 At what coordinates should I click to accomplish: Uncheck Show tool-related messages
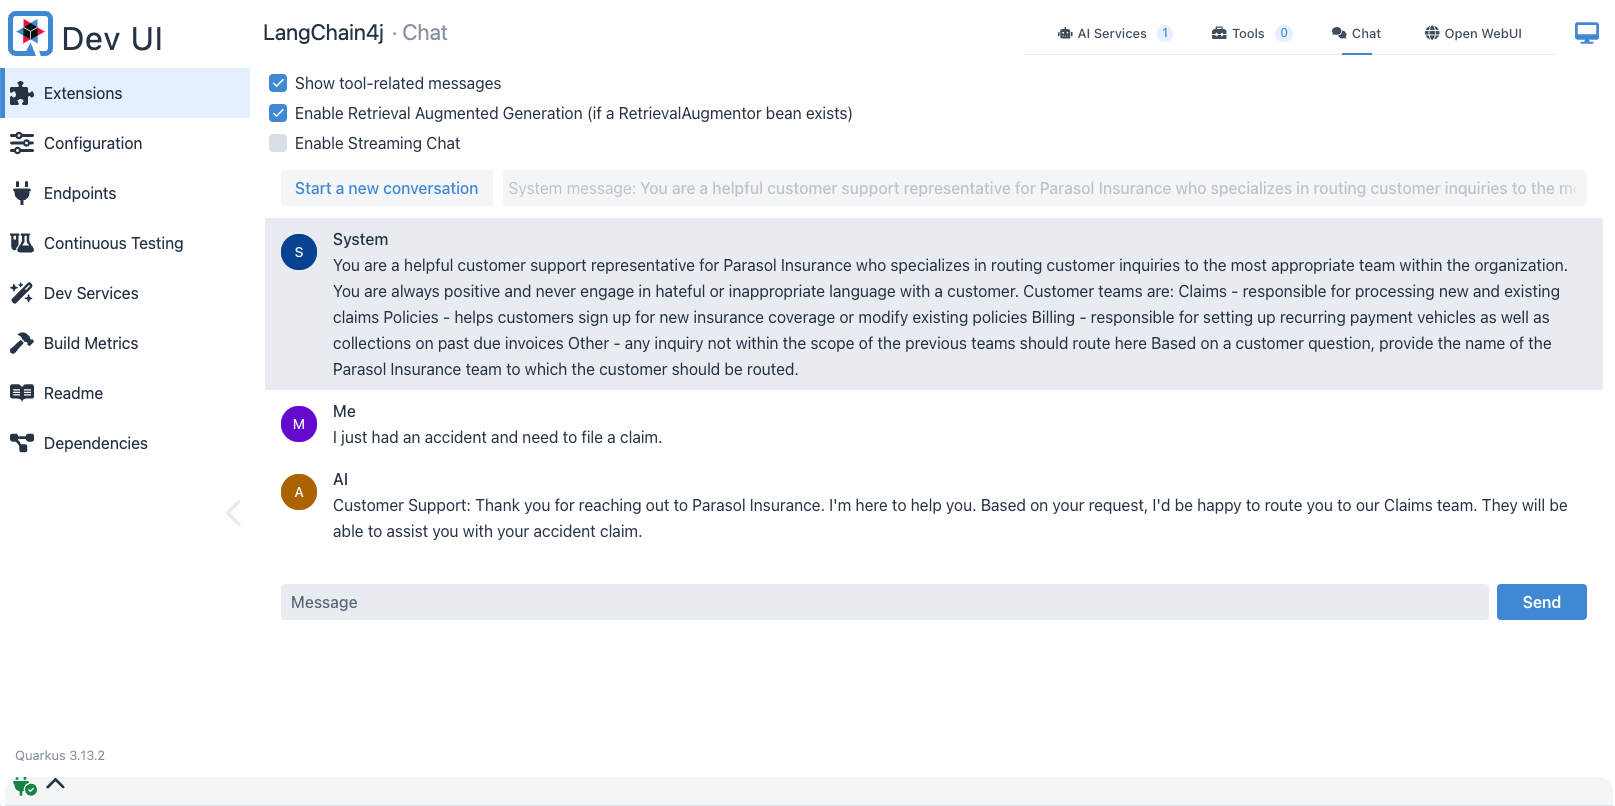coord(278,83)
